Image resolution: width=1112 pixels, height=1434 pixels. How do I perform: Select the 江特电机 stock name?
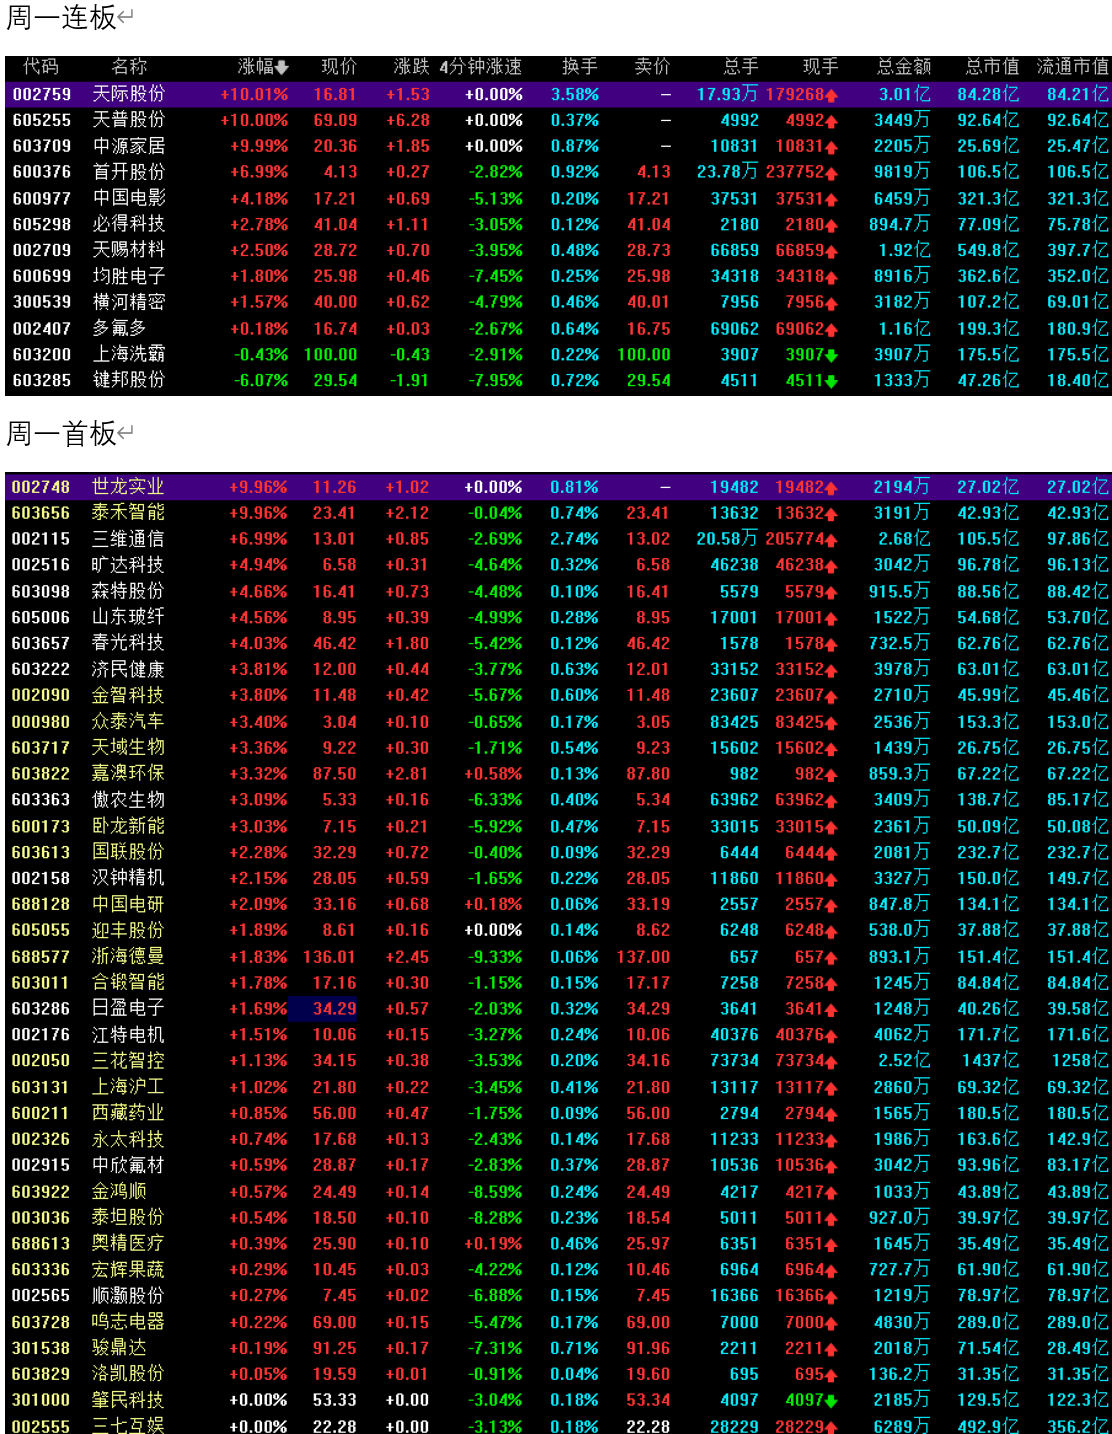(129, 1034)
